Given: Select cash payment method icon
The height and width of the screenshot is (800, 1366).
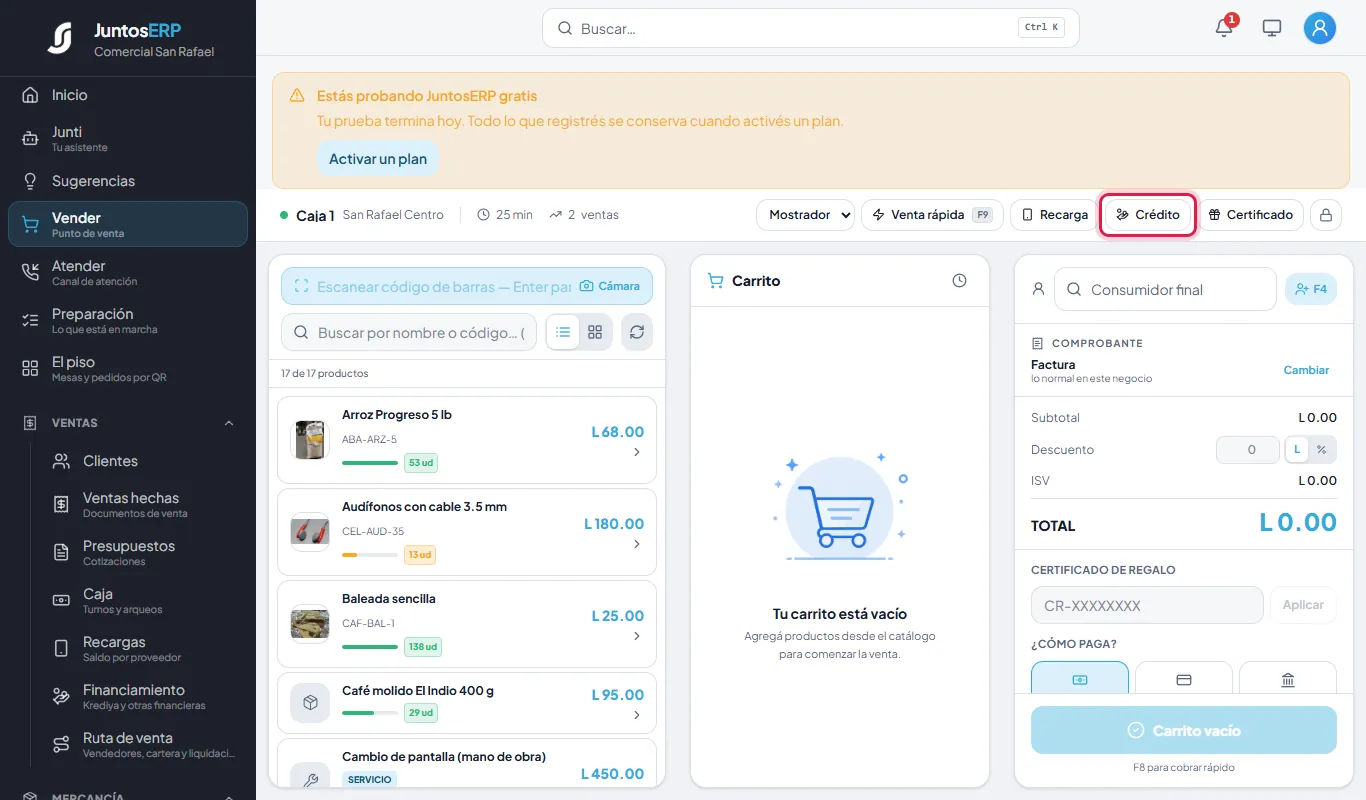Looking at the screenshot, I should [1080, 679].
